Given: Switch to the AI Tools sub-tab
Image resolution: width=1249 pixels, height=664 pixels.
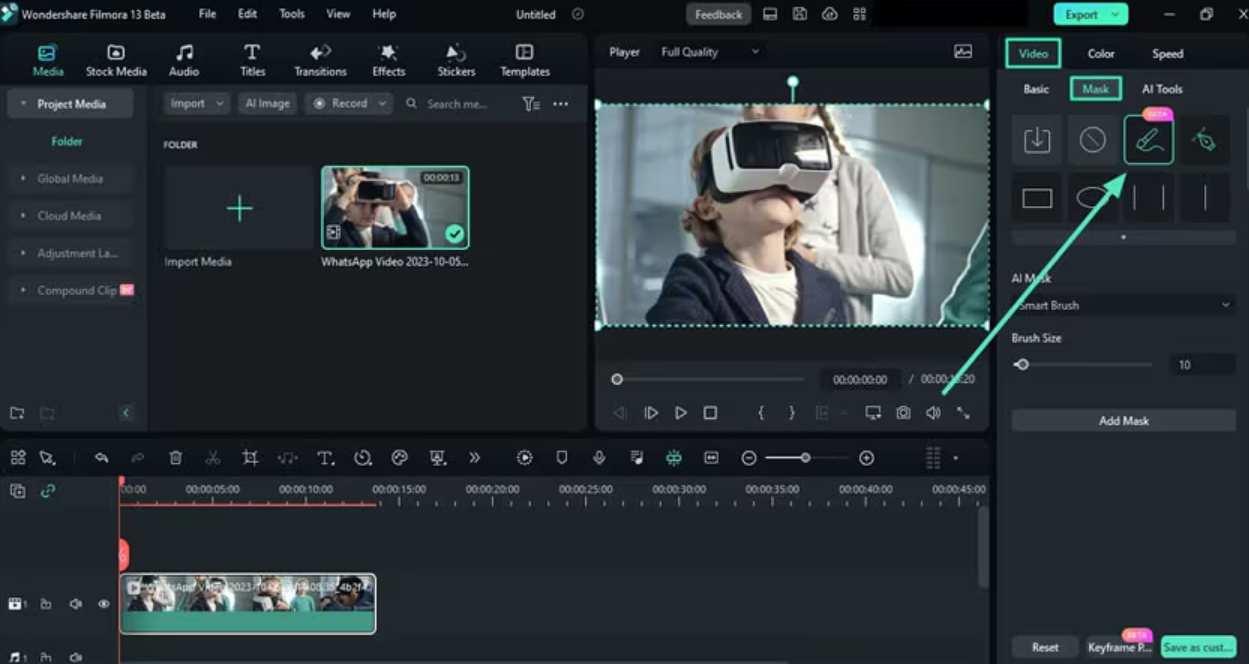Looking at the screenshot, I should [x=1162, y=89].
